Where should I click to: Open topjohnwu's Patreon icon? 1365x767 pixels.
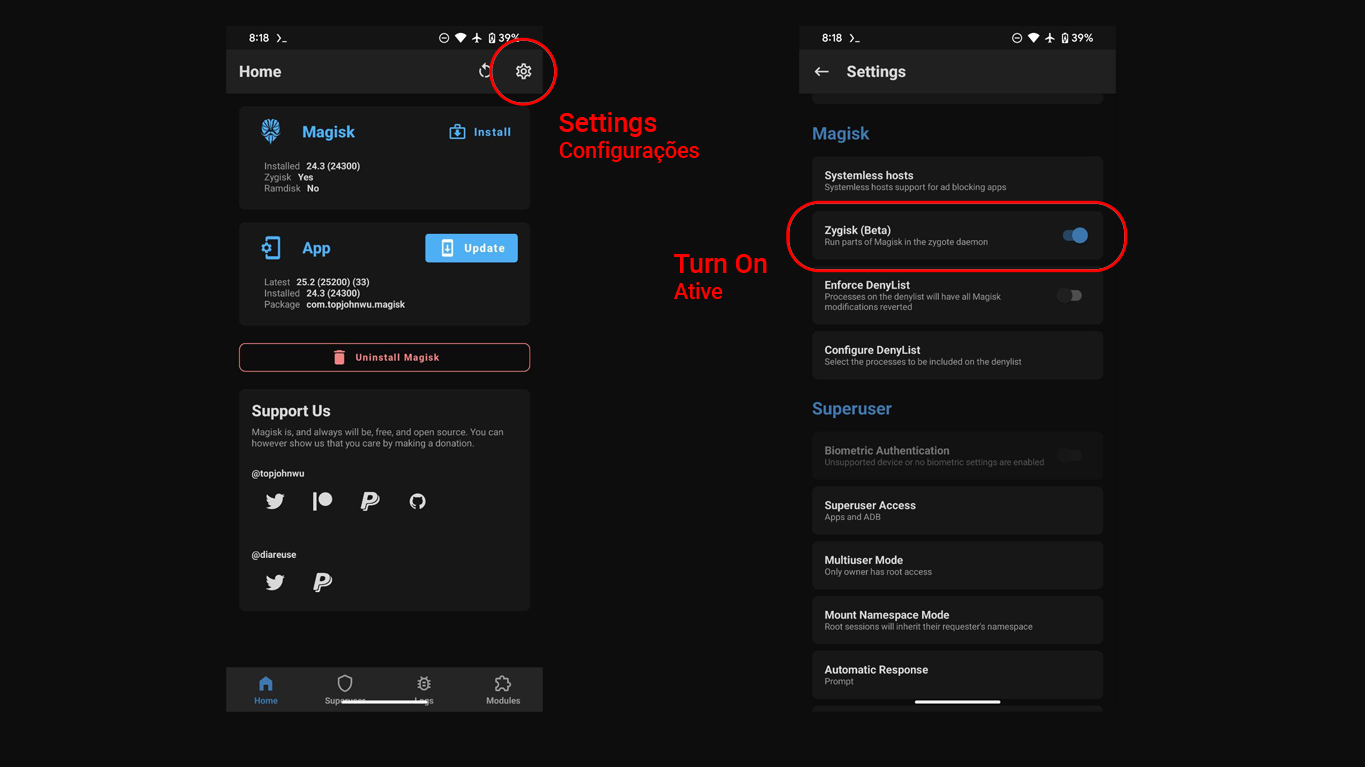tap(322, 501)
